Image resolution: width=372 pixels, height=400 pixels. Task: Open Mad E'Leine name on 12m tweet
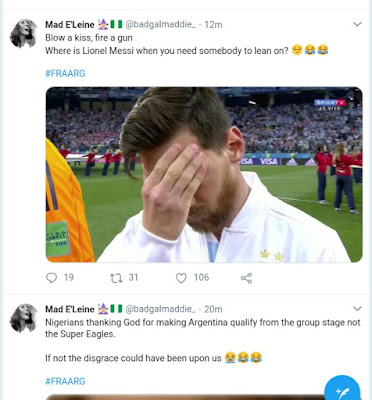[x=70, y=25]
